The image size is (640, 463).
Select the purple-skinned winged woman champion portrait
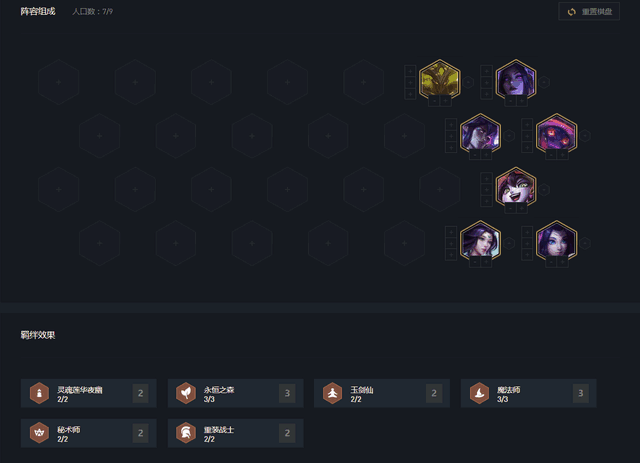516,80
